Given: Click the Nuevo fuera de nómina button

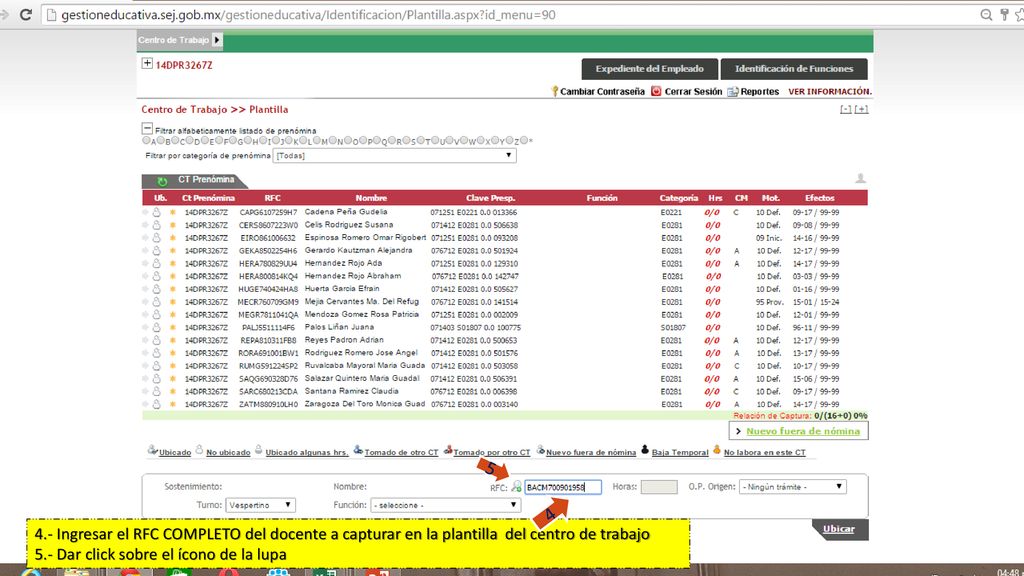Looking at the screenshot, I should coord(799,431).
